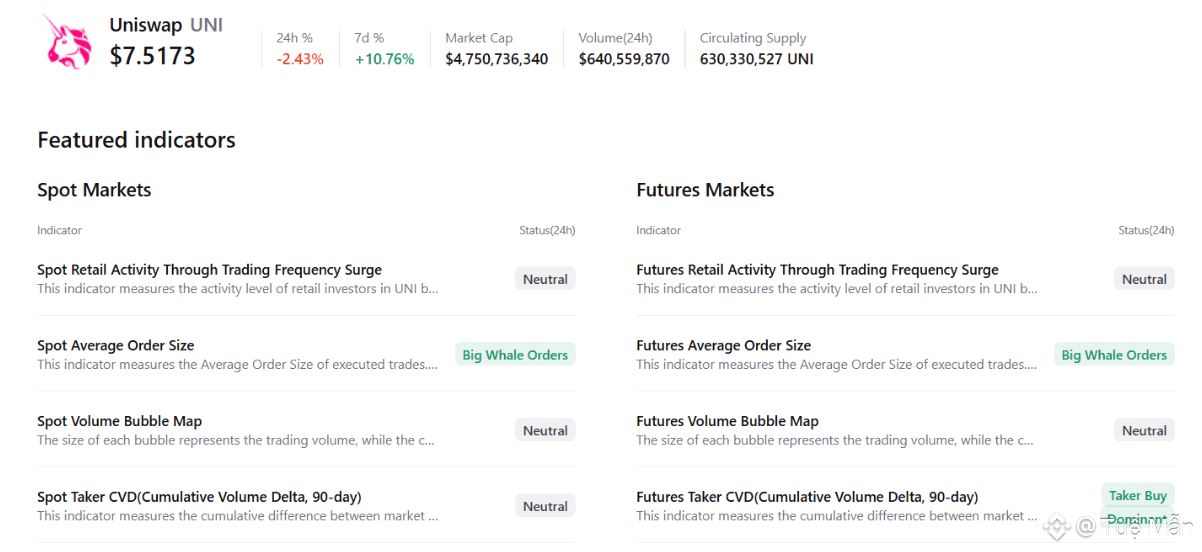Open Spot Retail Activity Through Trading Frequency Surge

[x=209, y=270]
